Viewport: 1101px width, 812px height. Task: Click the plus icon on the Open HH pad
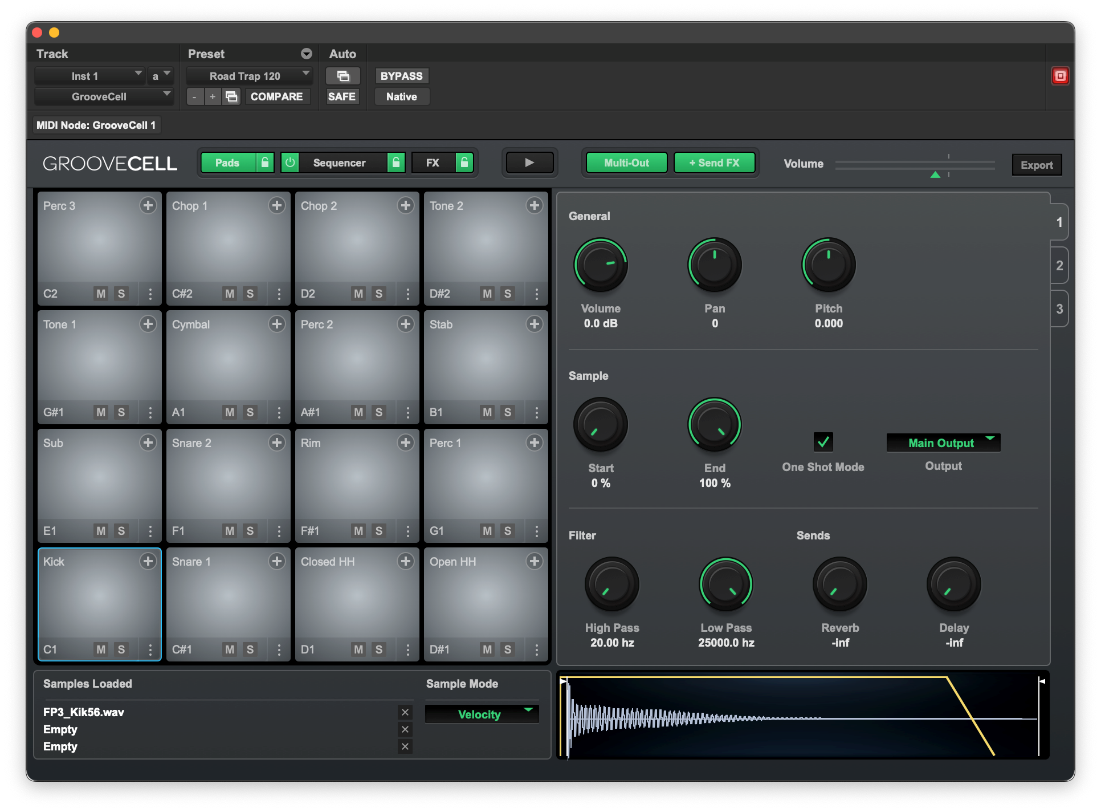point(534,562)
